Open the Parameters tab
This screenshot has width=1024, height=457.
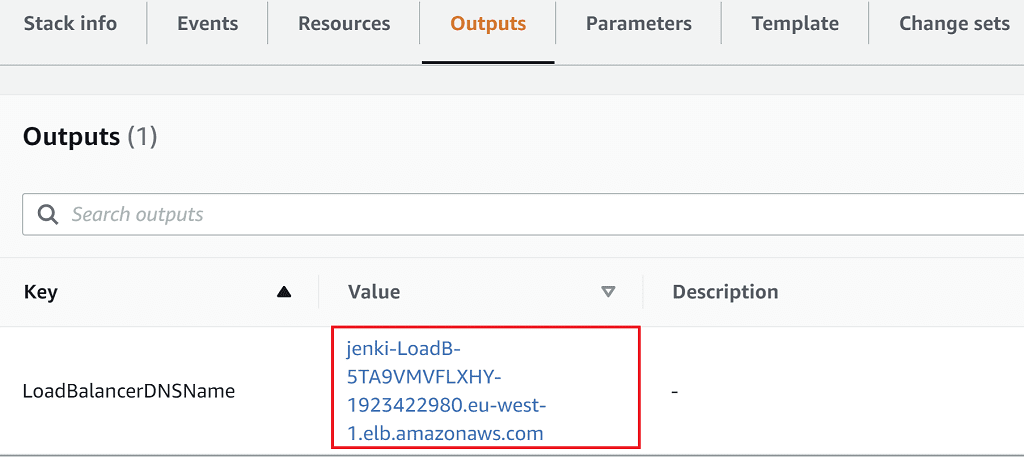pos(638,24)
